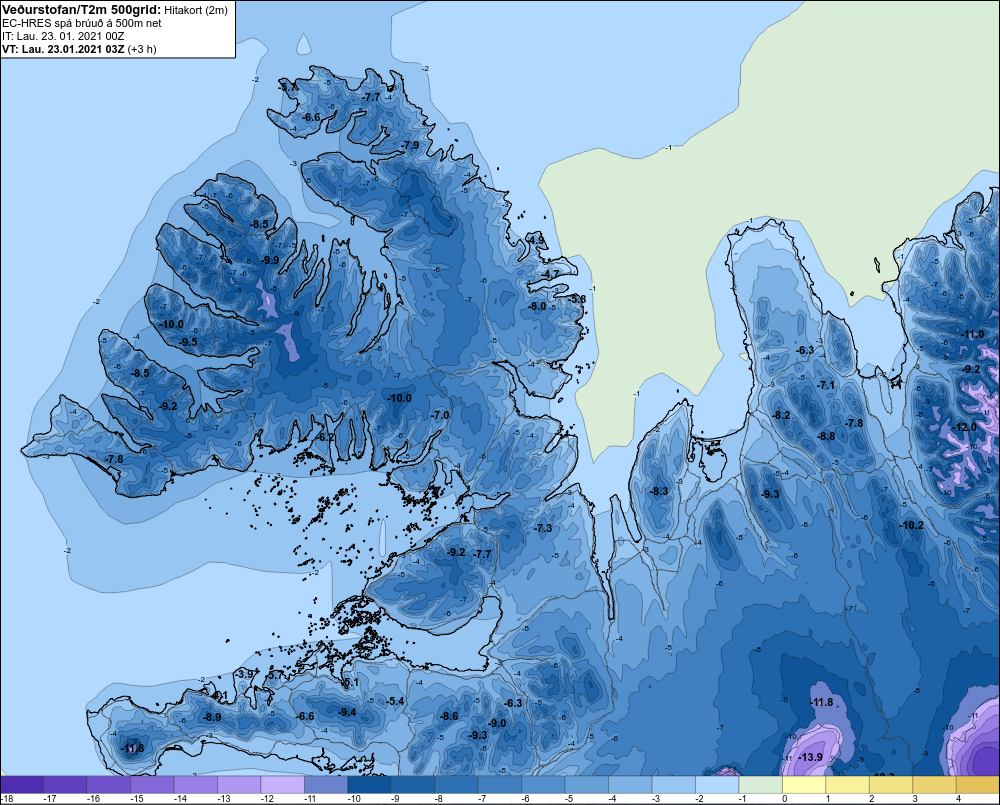Viewport: 1000px width, 805px height.
Task: Click the '-9.5' temperature value
Action: 188,342
